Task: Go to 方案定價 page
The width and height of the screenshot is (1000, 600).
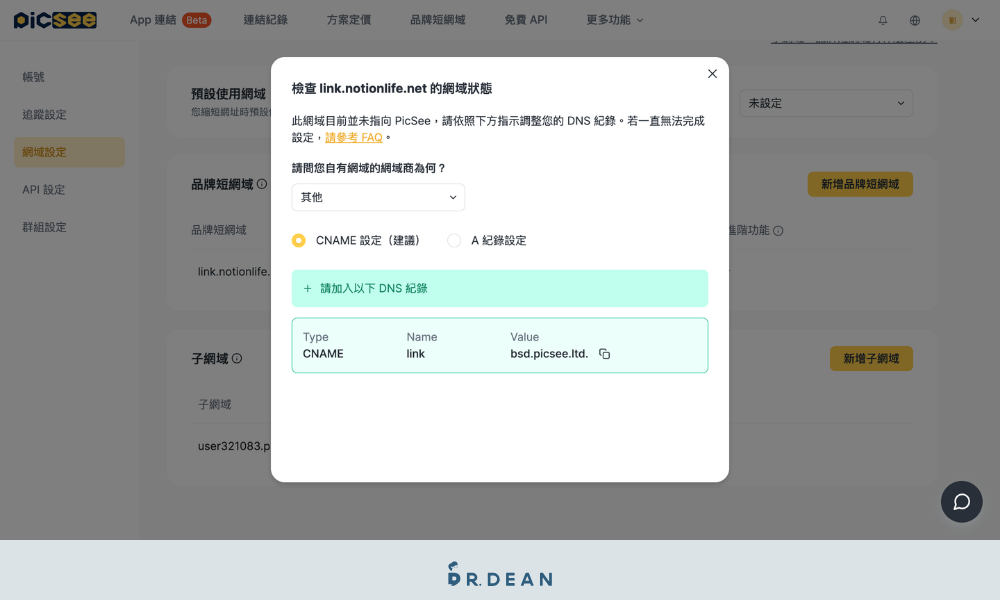Action: pyautogui.click(x=349, y=20)
